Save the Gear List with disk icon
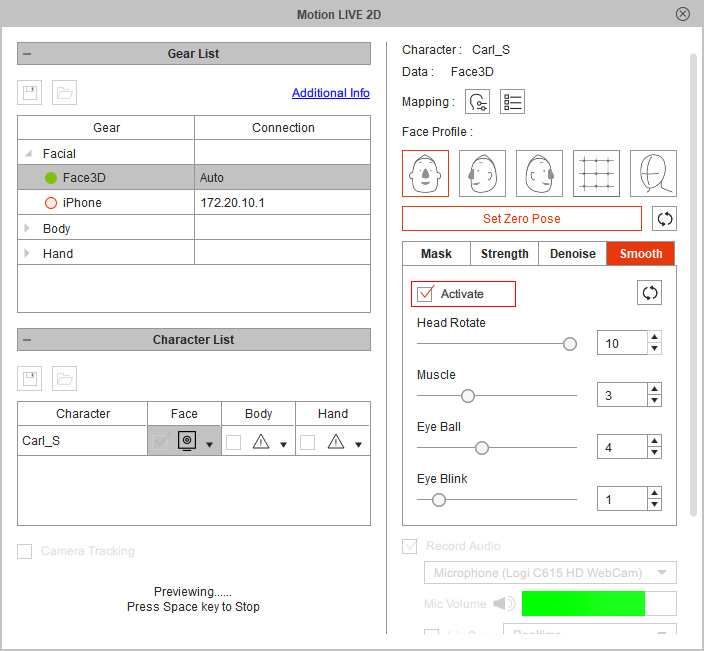The image size is (704, 651). tap(30, 92)
